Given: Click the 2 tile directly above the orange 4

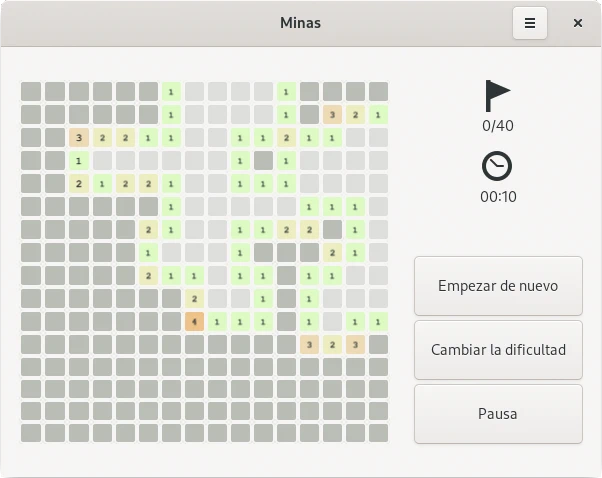Looking at the screenshot, I should 194,299.
